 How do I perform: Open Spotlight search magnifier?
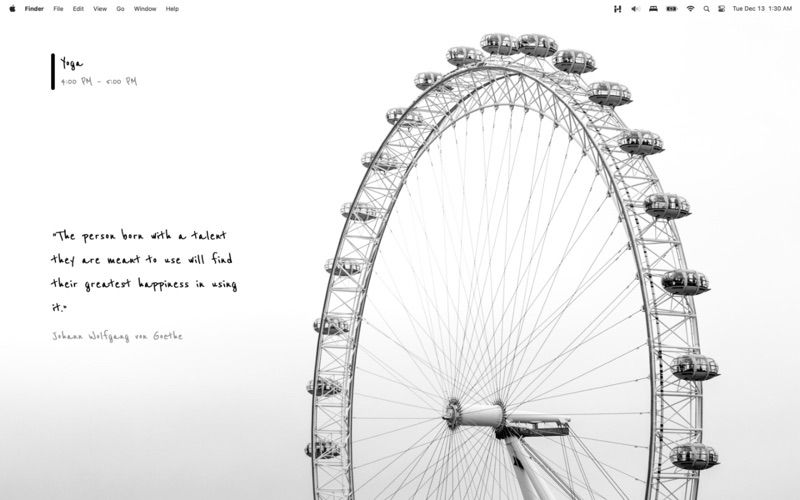pos(706,9)
